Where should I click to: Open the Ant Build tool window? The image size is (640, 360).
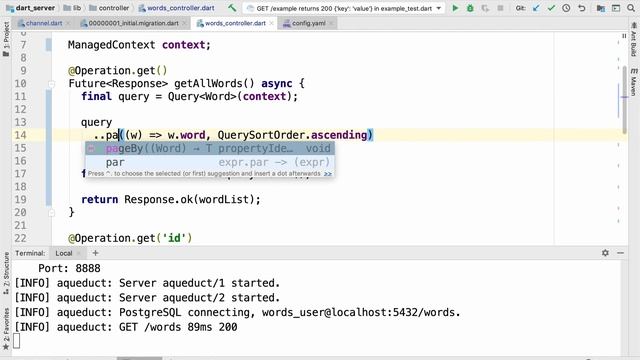[633, 40]
